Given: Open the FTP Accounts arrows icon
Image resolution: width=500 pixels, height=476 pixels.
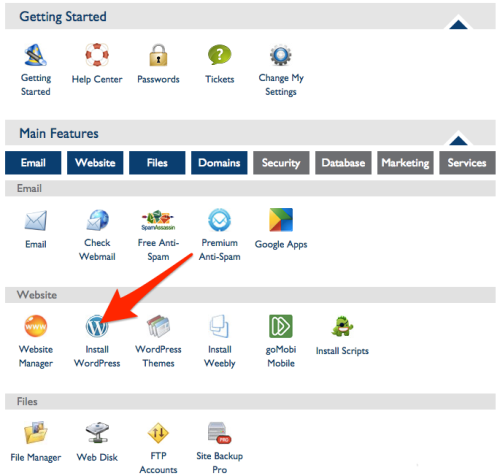Looking at the screenshot, I should point(158,433).
